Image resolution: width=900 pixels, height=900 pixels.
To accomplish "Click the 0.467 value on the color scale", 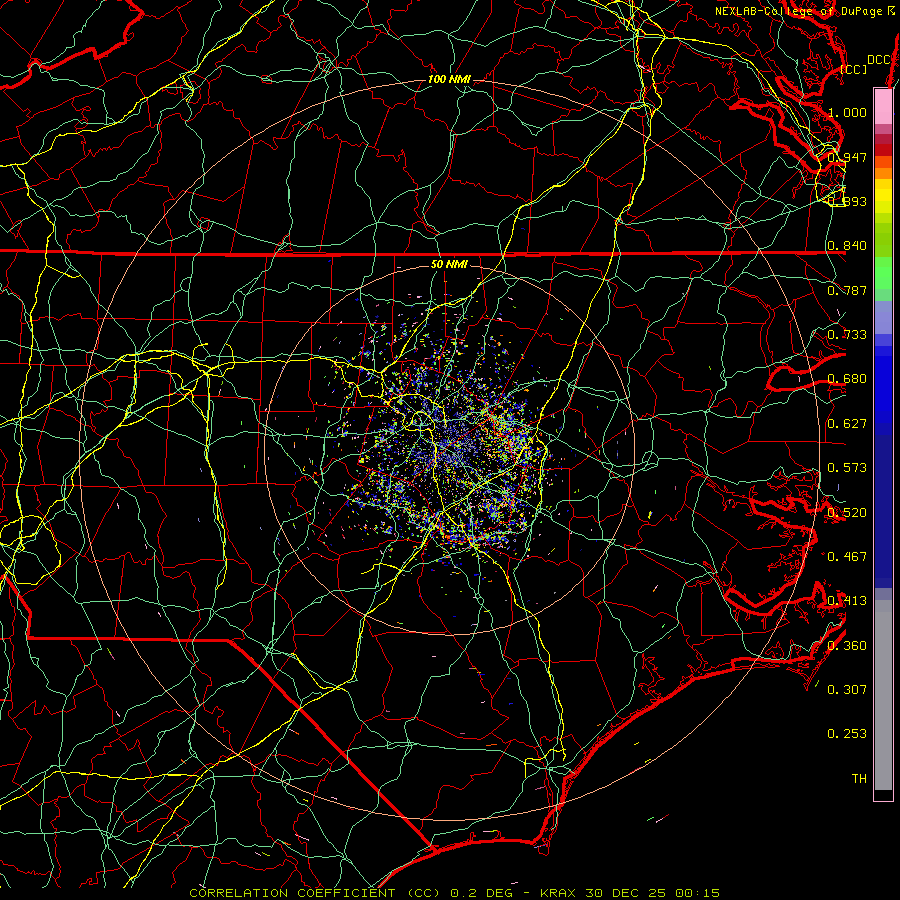I will tap(847, 556).
